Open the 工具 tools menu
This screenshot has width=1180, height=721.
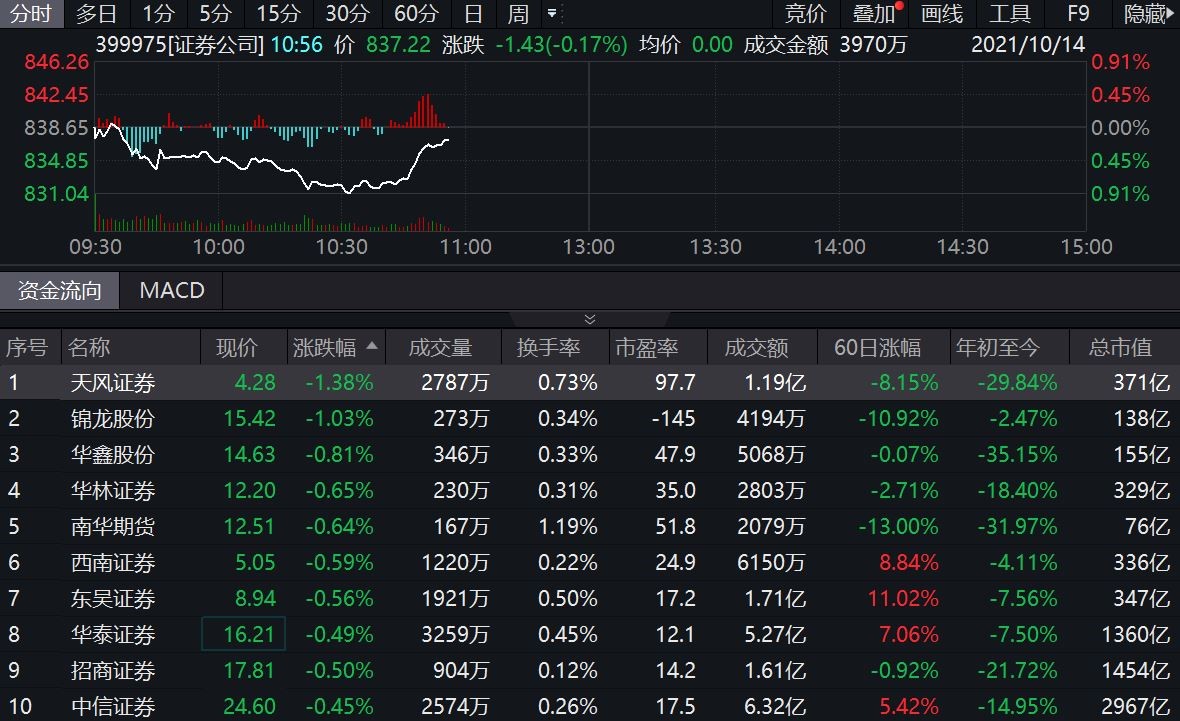click(1009, 14)
